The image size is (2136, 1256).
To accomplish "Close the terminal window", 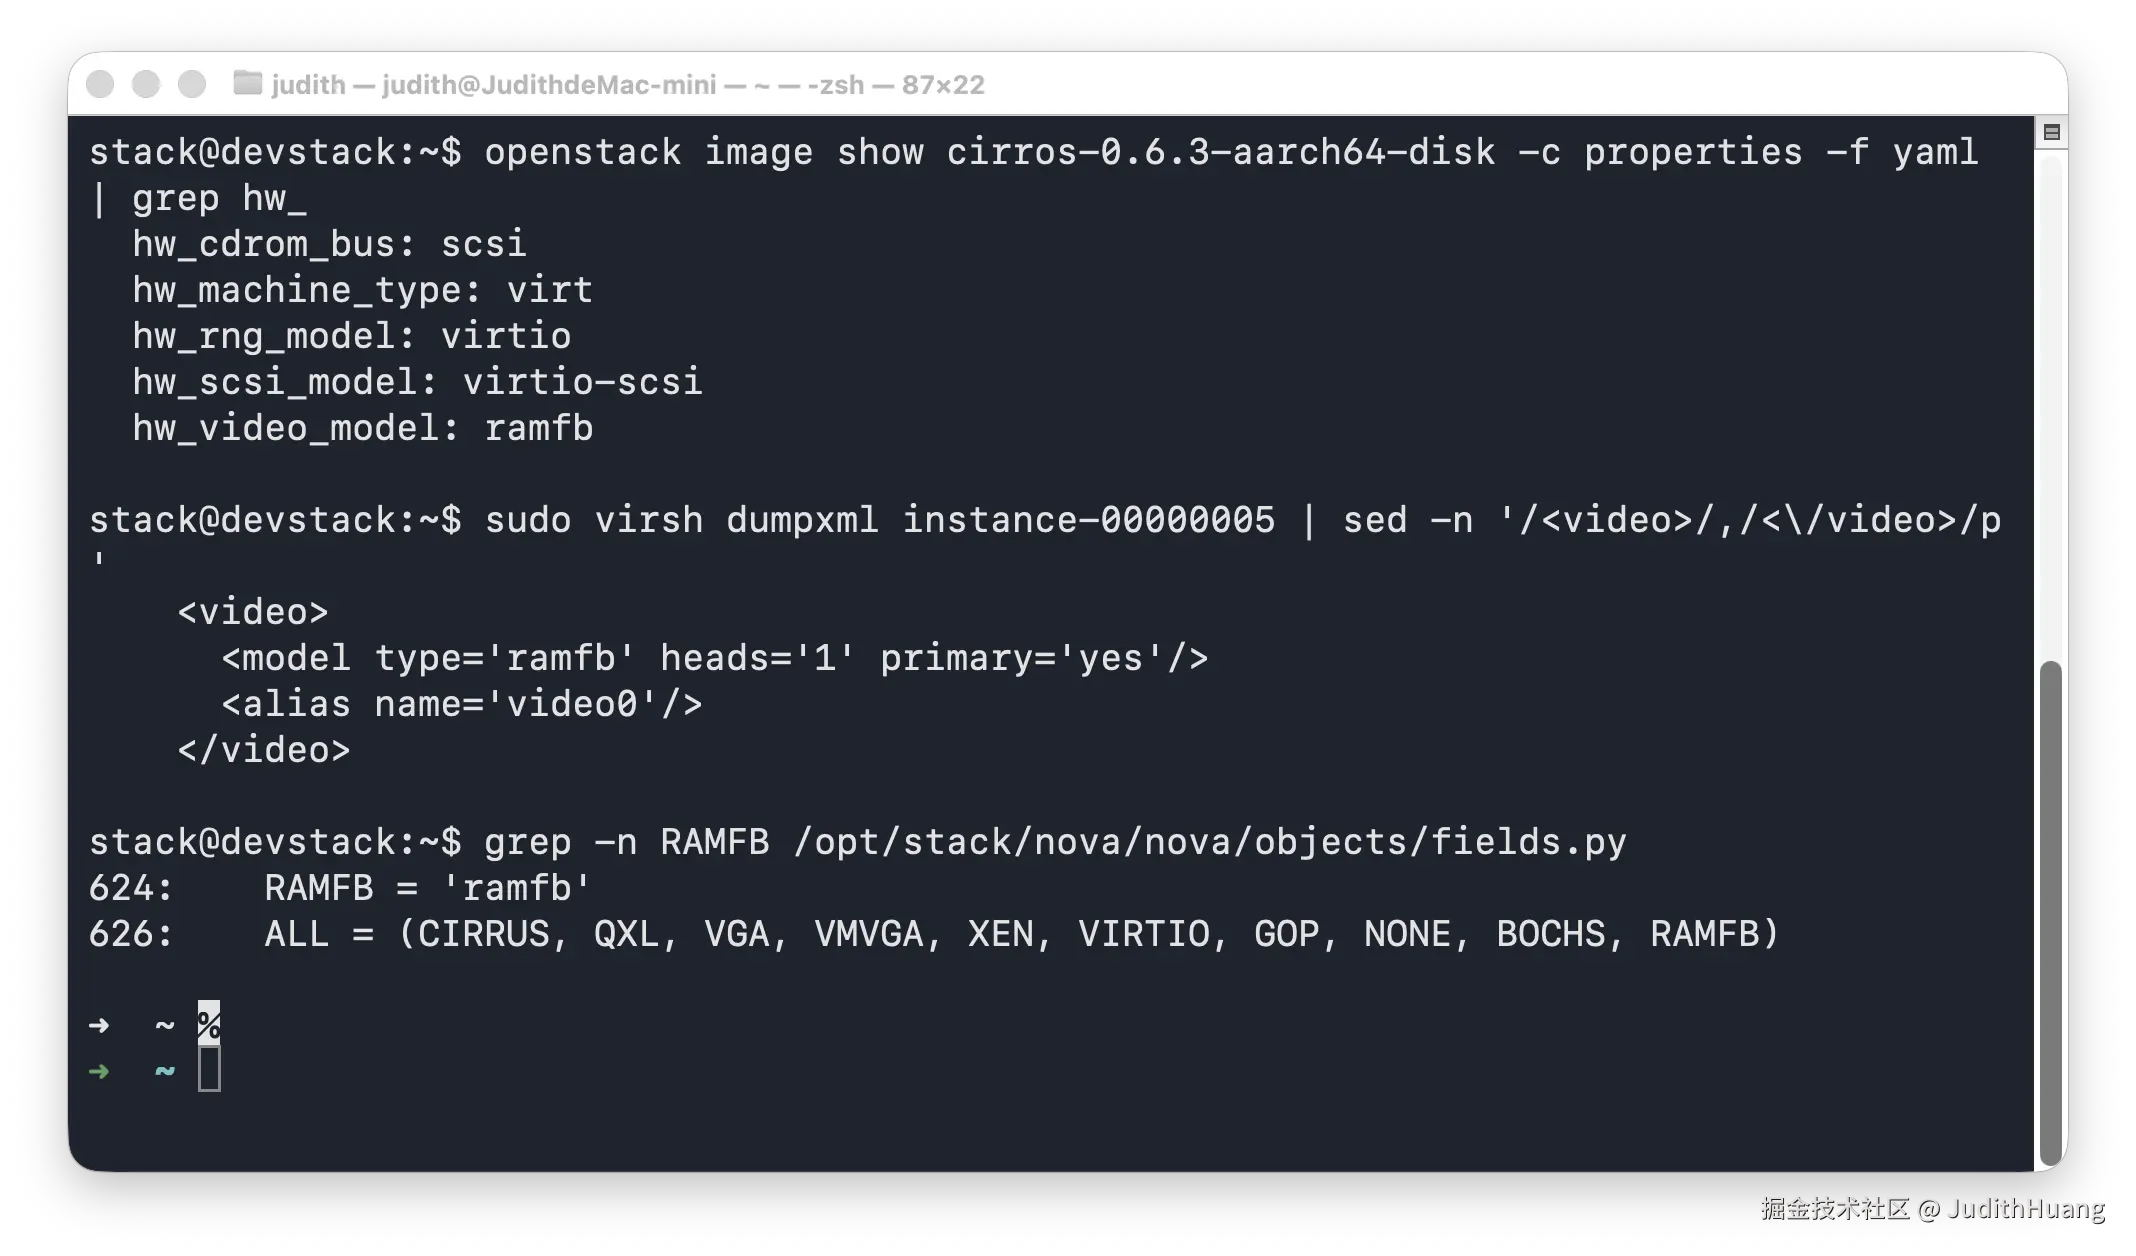I will (100, 84).
